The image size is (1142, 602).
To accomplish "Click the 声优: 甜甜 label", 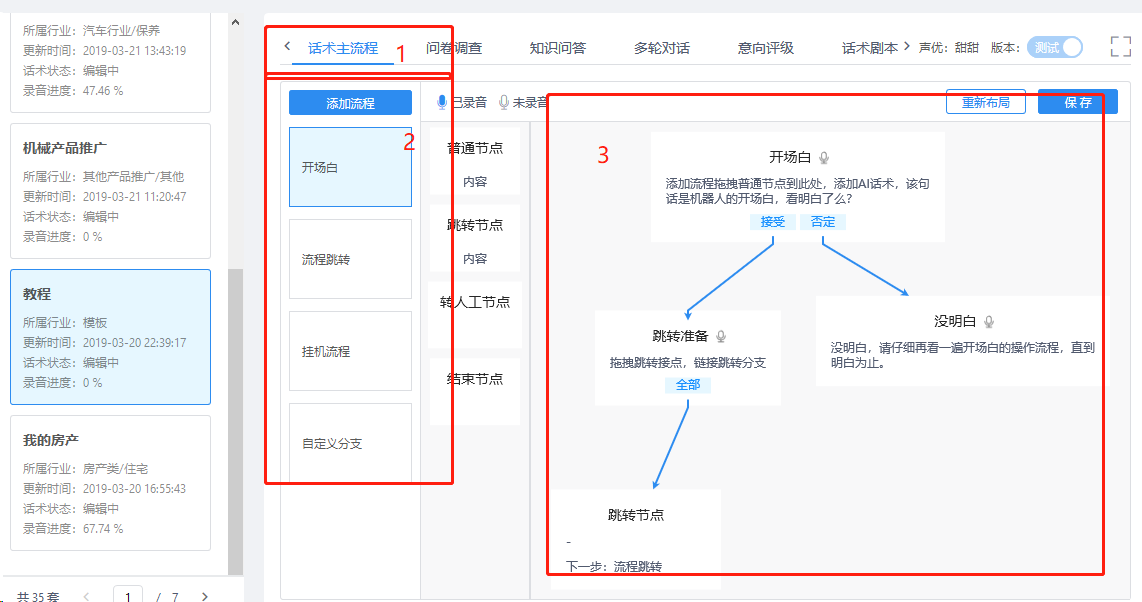I will click(x=948, y=48).
